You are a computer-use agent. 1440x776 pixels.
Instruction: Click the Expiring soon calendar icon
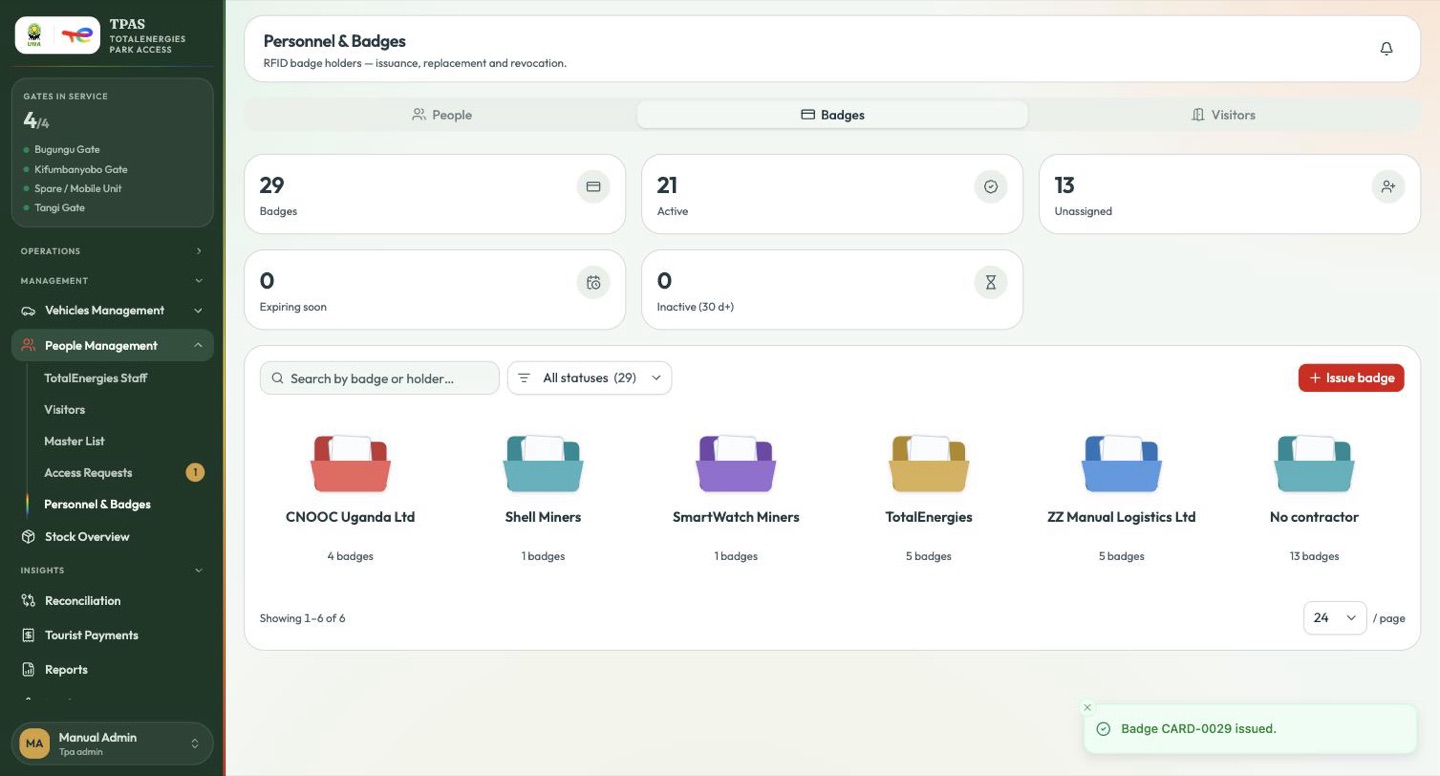pos(593,283)
